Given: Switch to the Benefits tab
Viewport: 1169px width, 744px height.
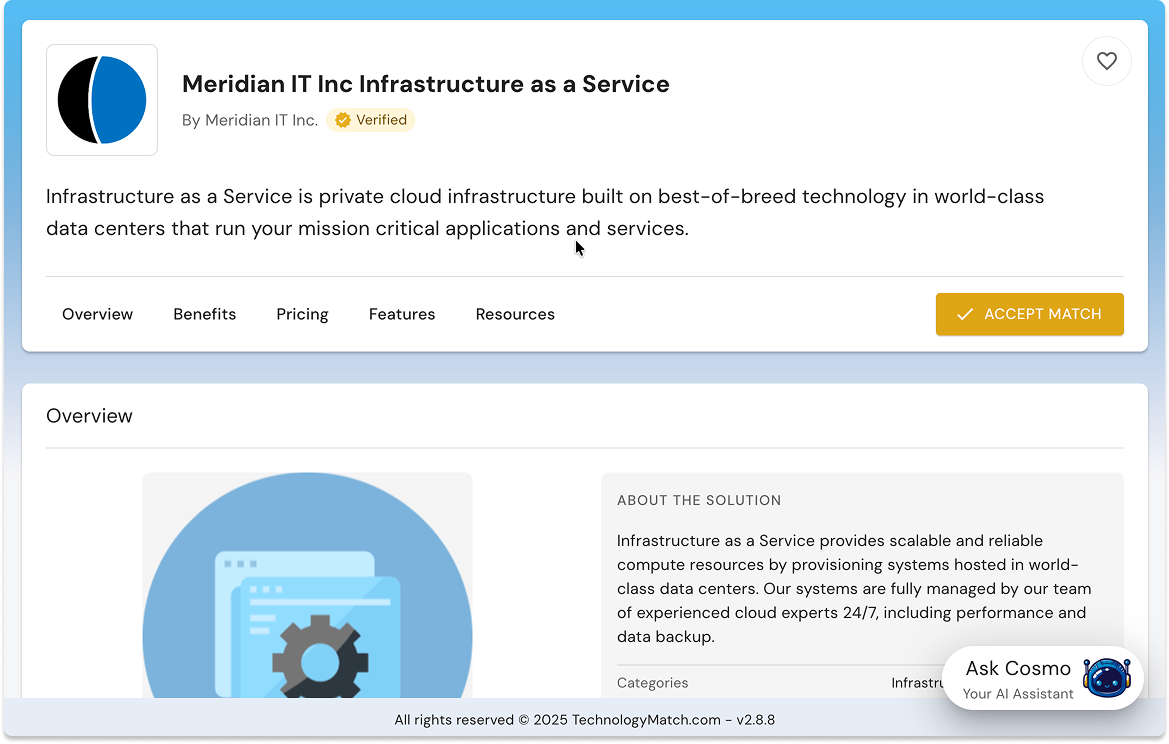Looking at the screenshot, I should 205,314.
